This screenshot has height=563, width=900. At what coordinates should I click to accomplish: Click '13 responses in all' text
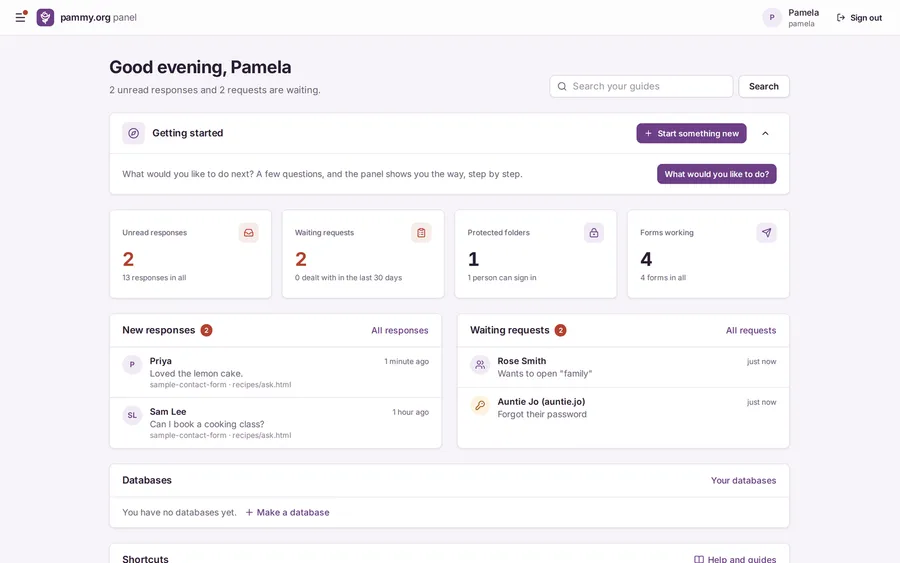pos(154,278)
